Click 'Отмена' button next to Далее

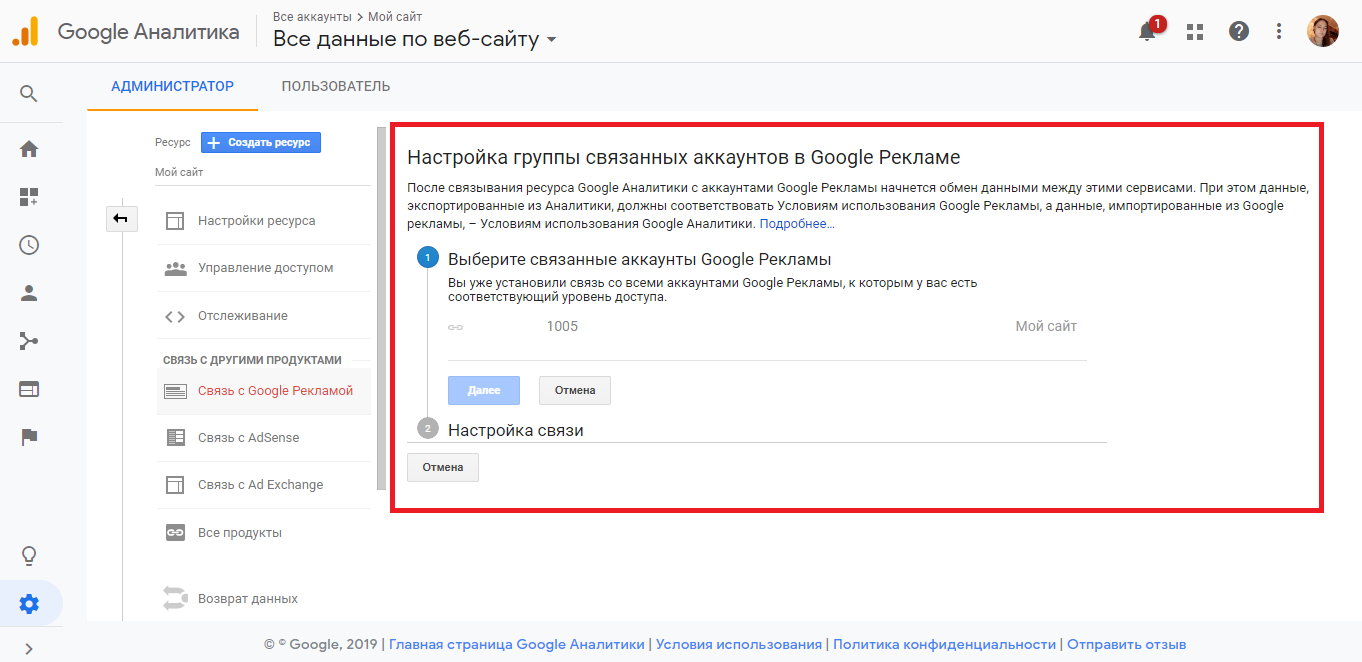click(575, 390)
